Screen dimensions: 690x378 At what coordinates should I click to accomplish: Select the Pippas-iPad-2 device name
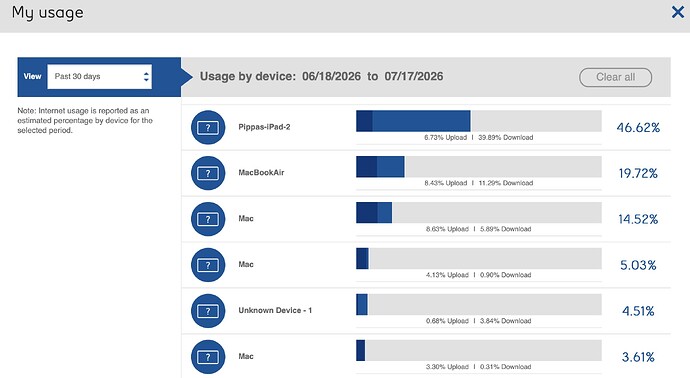click(x=264, y=127)
